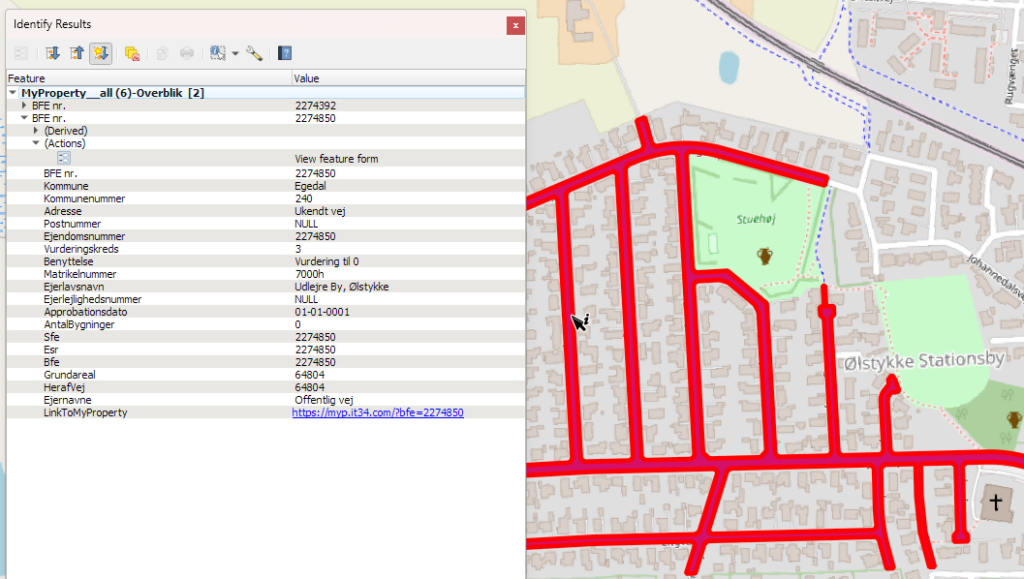Expand the BFE nr. 2274392 feature
Image resolution: width=1024 pixels, height=579 pixels.
click(25, 105)
